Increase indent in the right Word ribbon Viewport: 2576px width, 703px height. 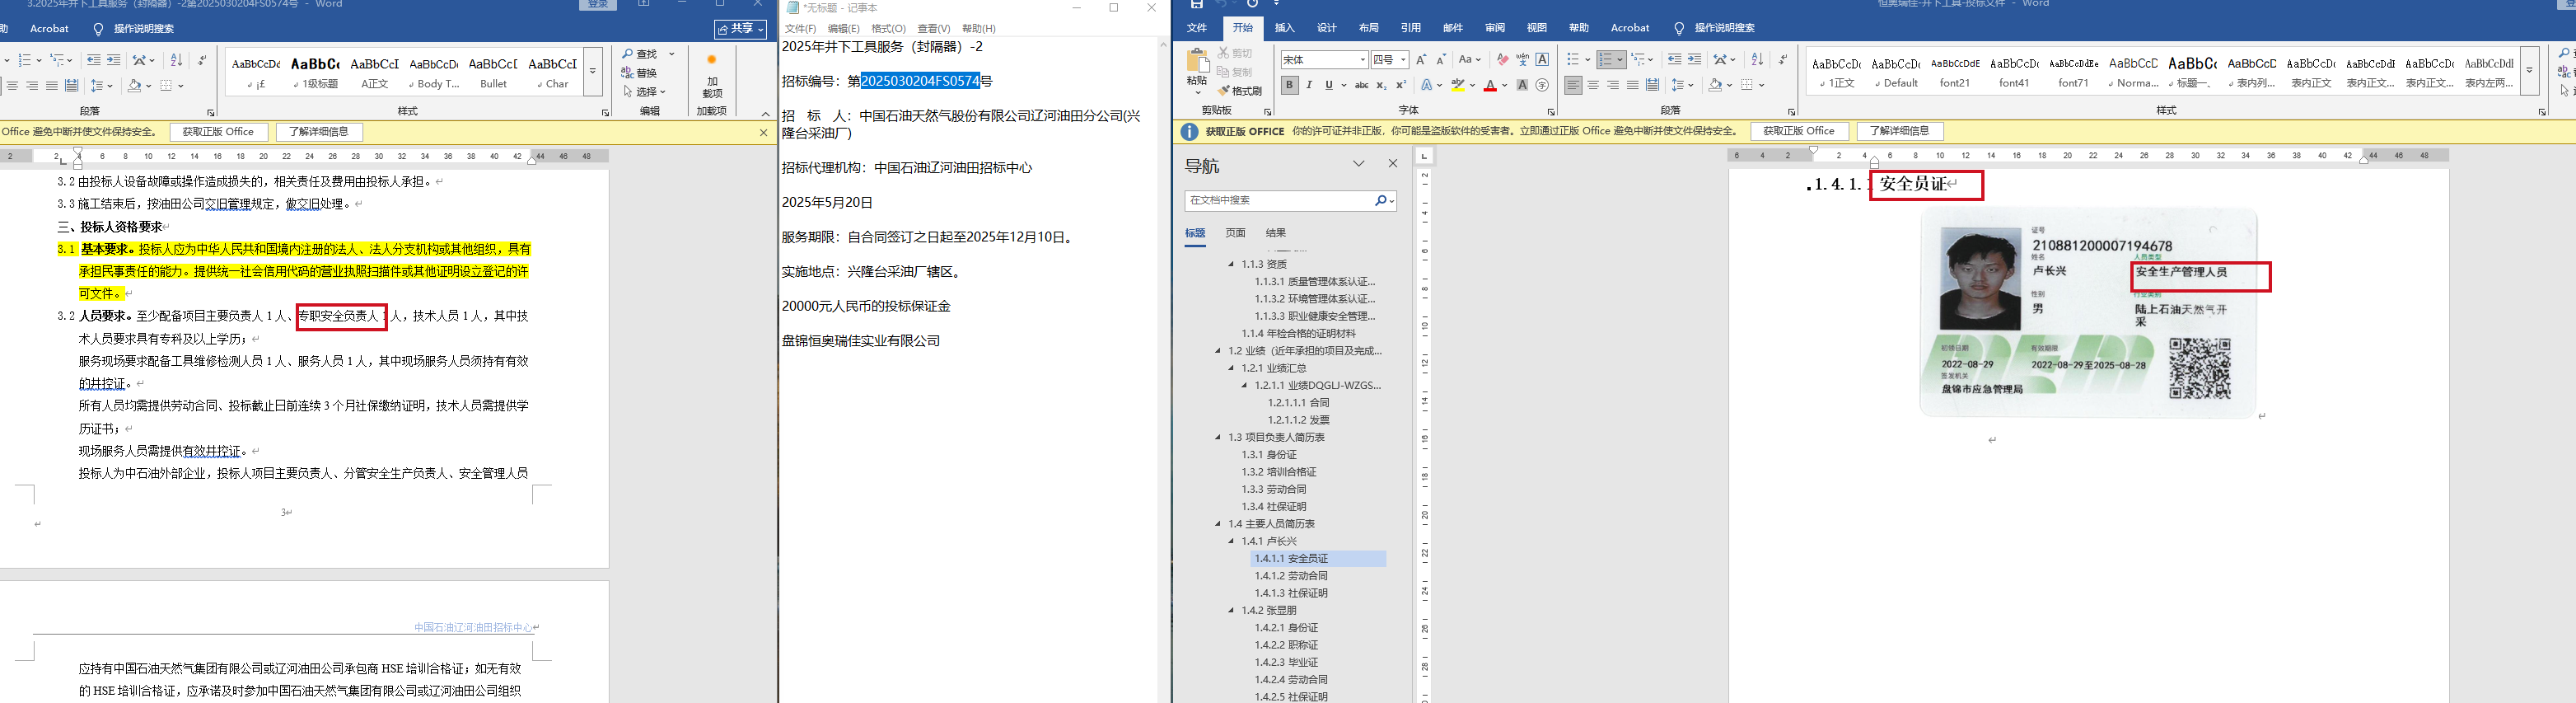coord(1694,60)
